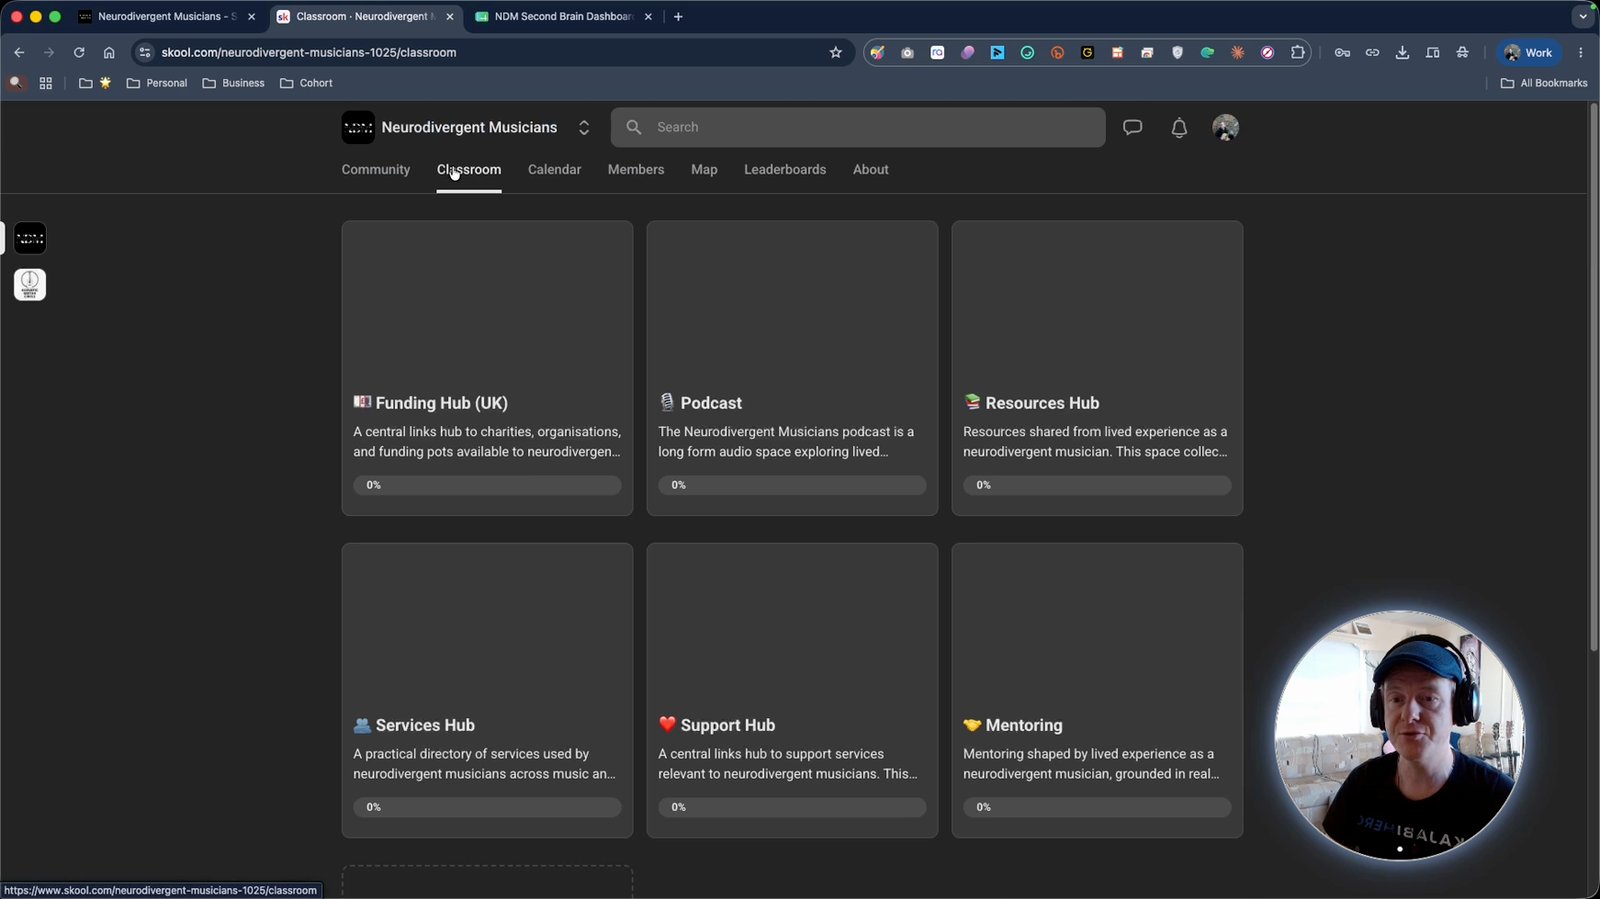Image resolution: width=1600 pixels, height=899 pixels.
Task: Open the Work profile menu
Action: pyautogui.click(x=1529, y=53)
